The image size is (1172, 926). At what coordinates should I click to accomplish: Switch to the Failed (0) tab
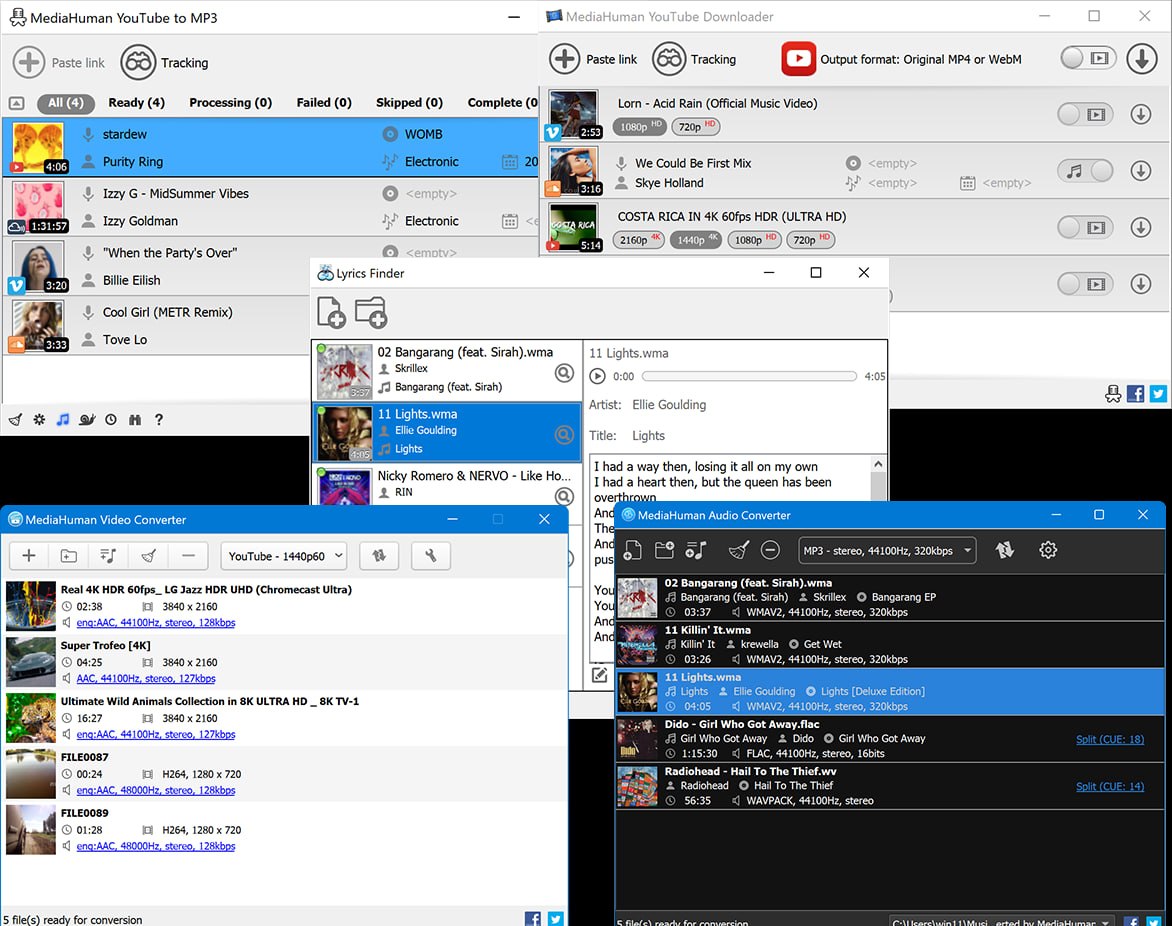point(324,103)
